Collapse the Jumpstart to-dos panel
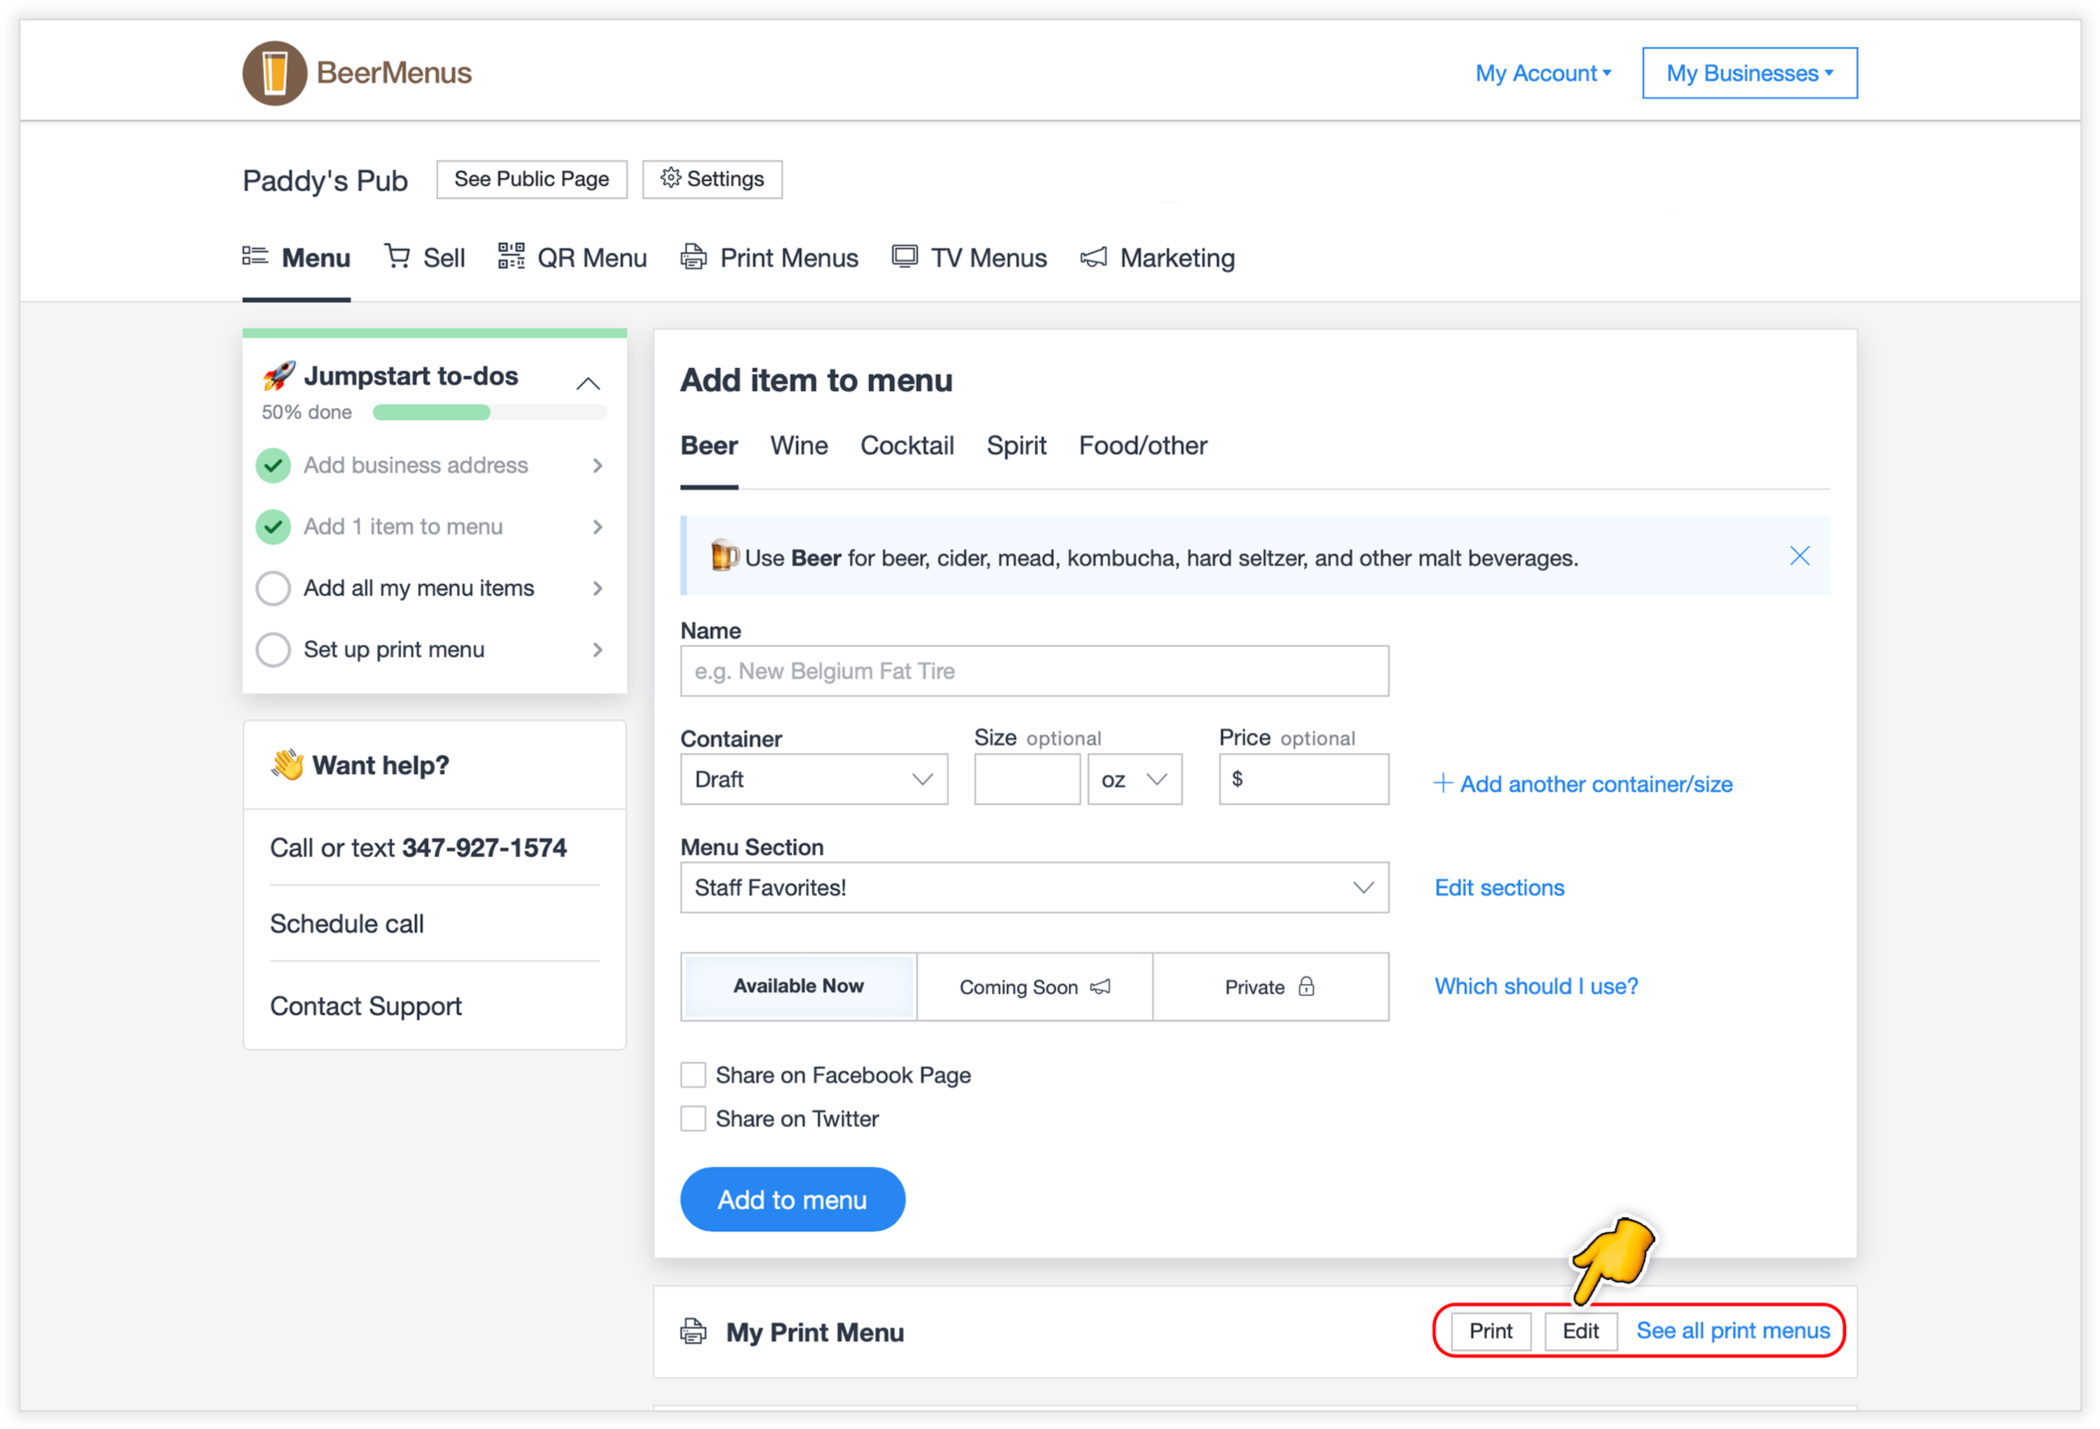Image resolution: width=2100 pixels, height=1429 pixels. [x=588, y=383]
